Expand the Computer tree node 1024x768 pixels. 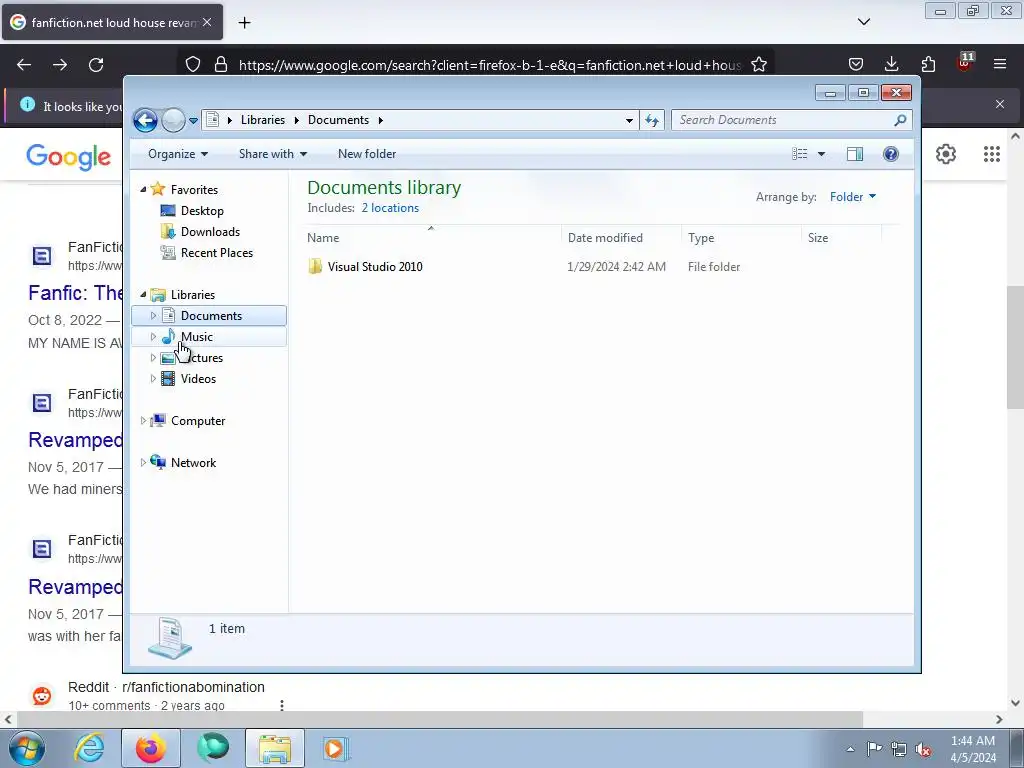(x=143, y=421)
